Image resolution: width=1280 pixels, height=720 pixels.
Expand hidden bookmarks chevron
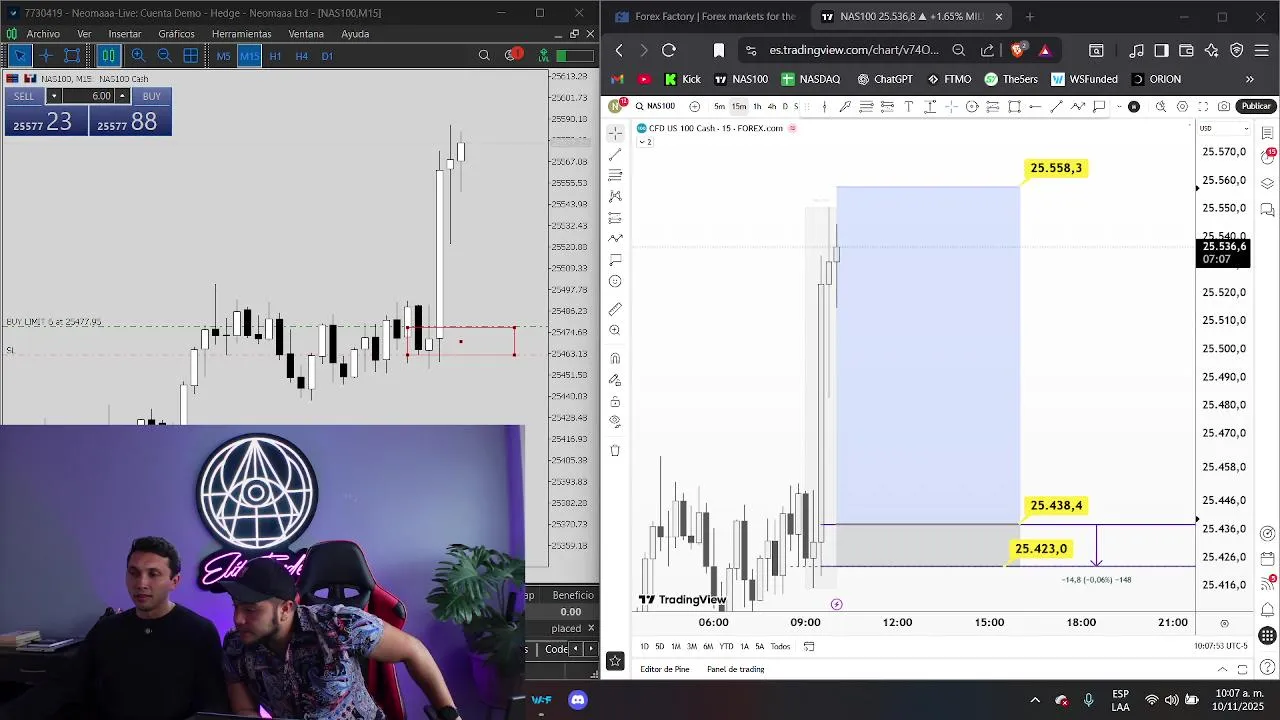pos(1249,79)
